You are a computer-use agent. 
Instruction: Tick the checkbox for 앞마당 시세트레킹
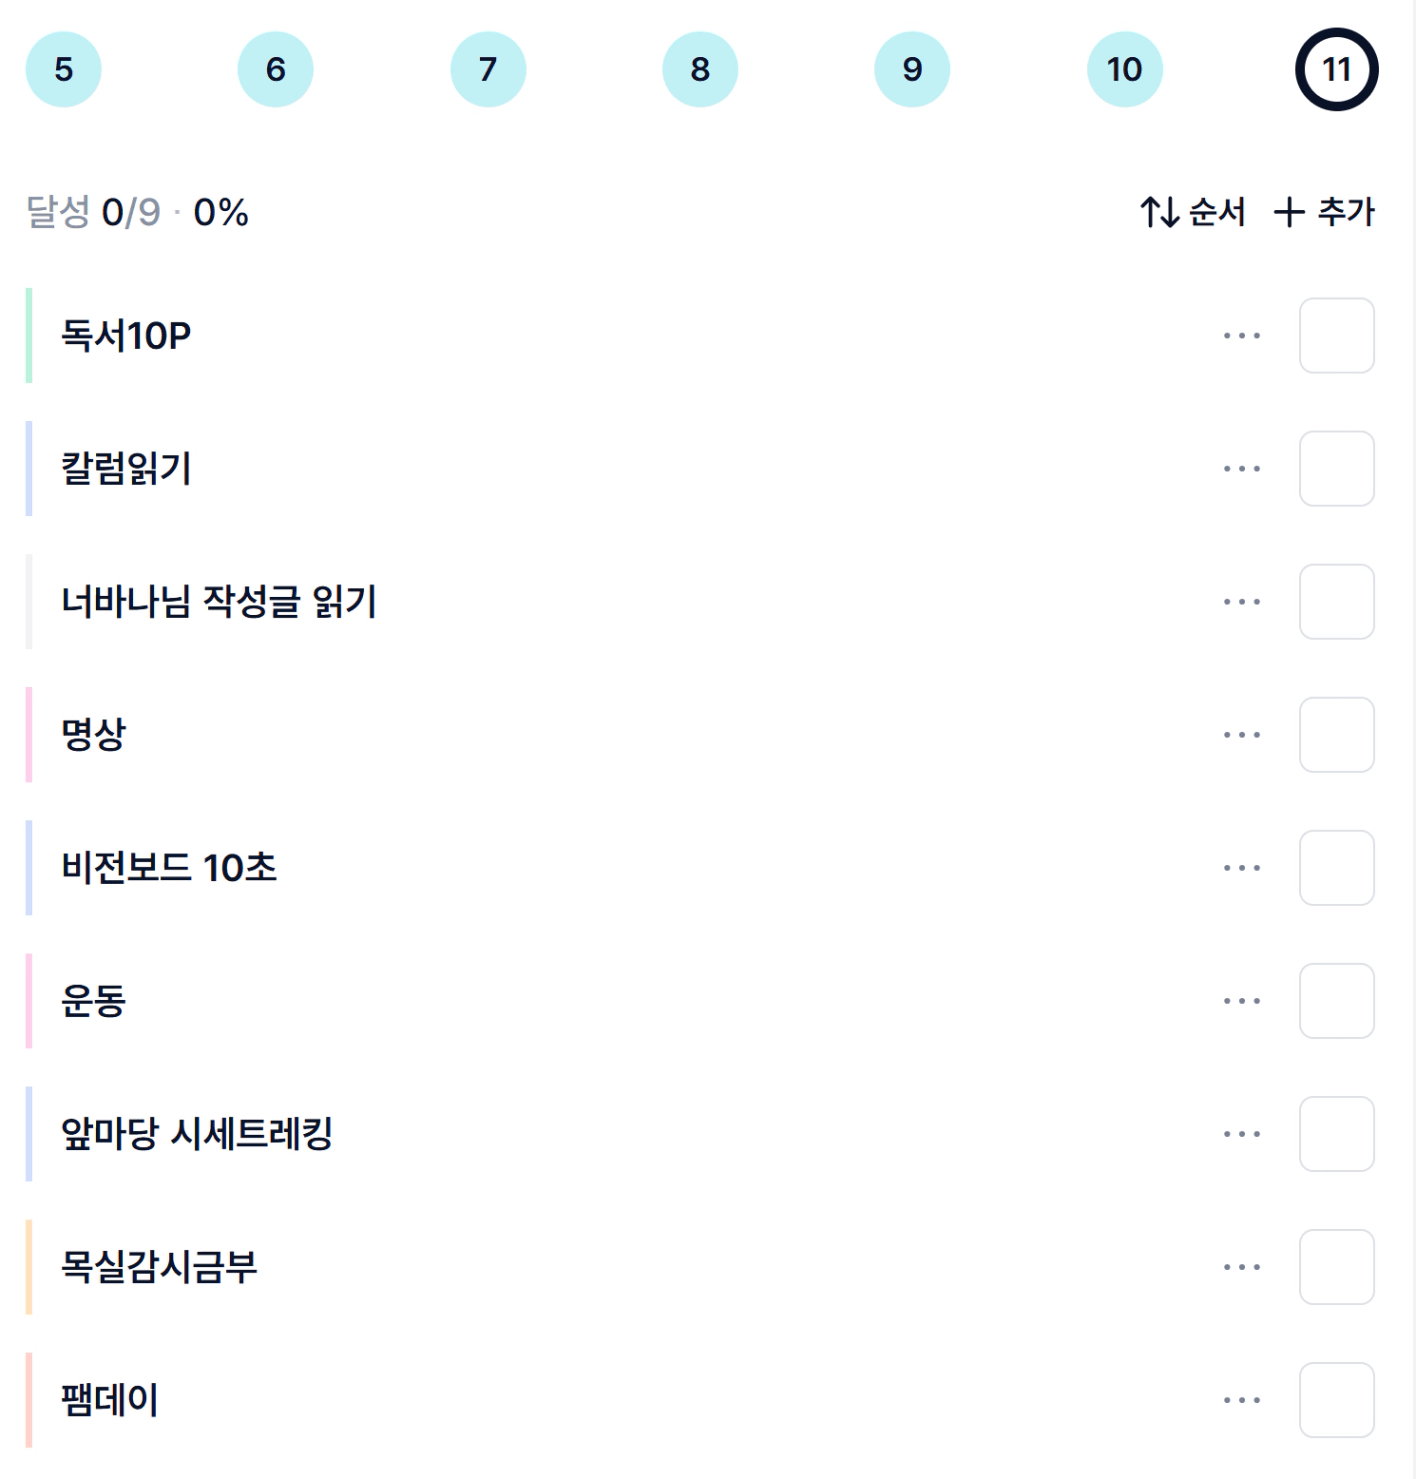pyautogui.click(x=1336, y=1134)
